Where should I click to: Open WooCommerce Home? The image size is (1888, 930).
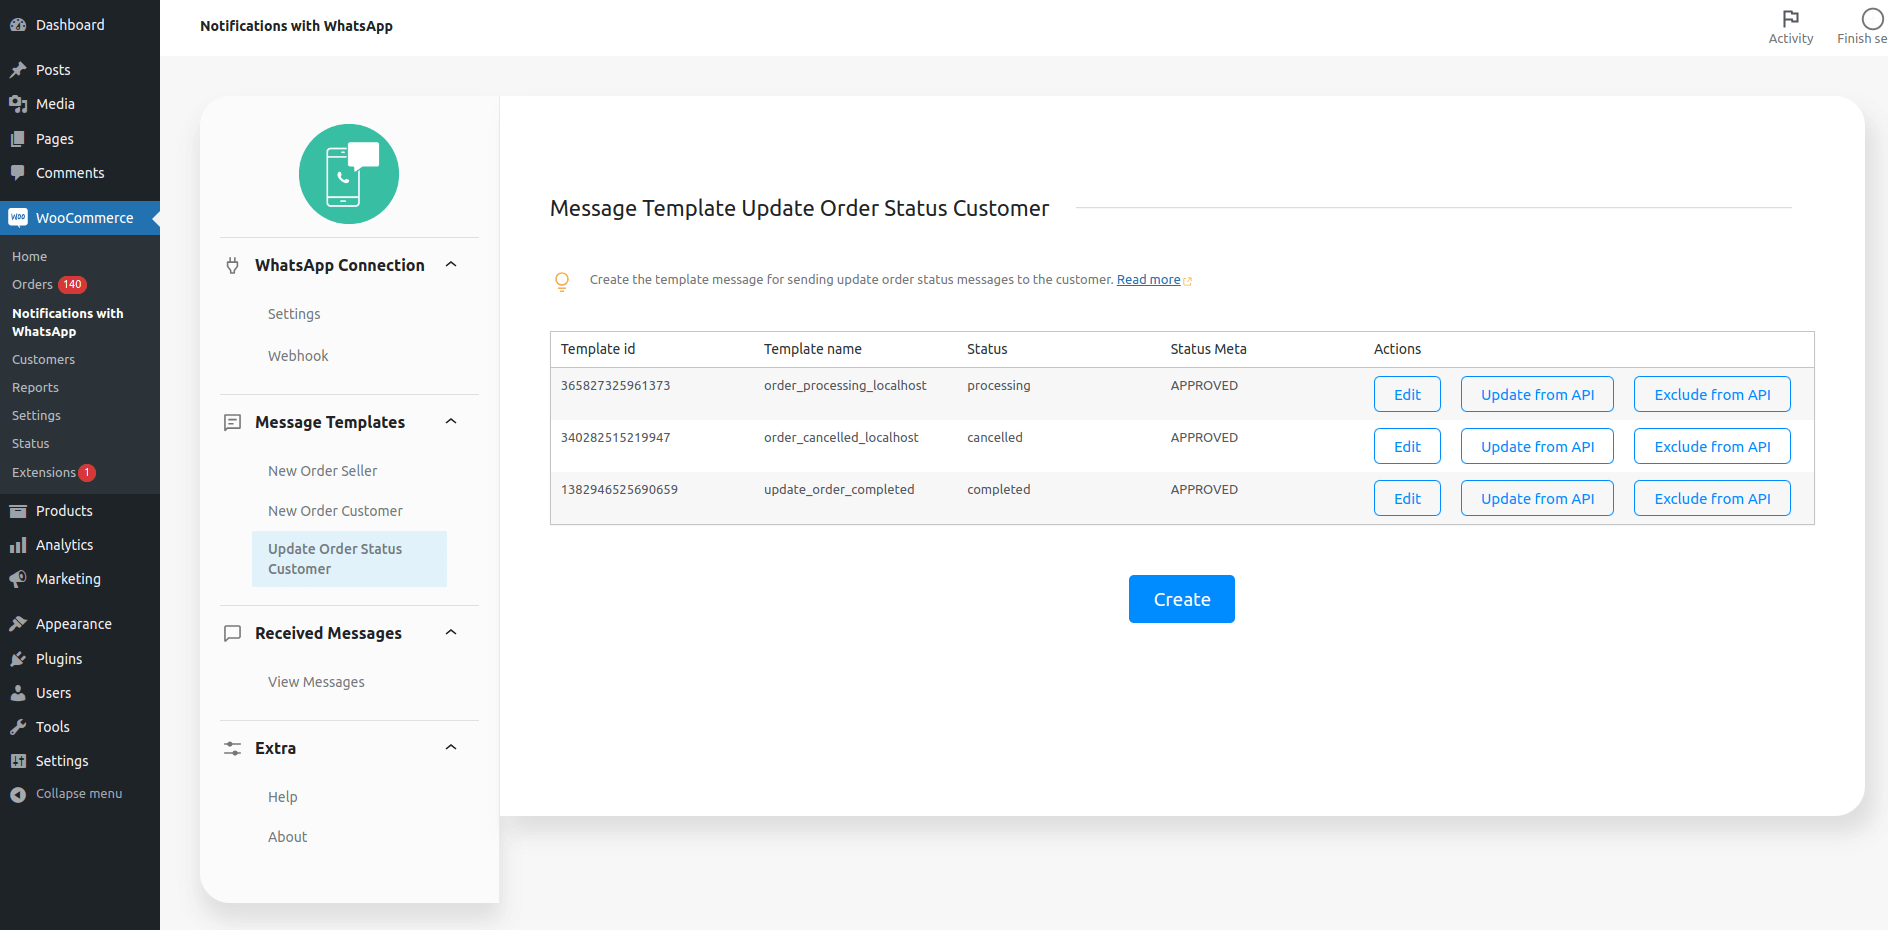tap(30, 257)
